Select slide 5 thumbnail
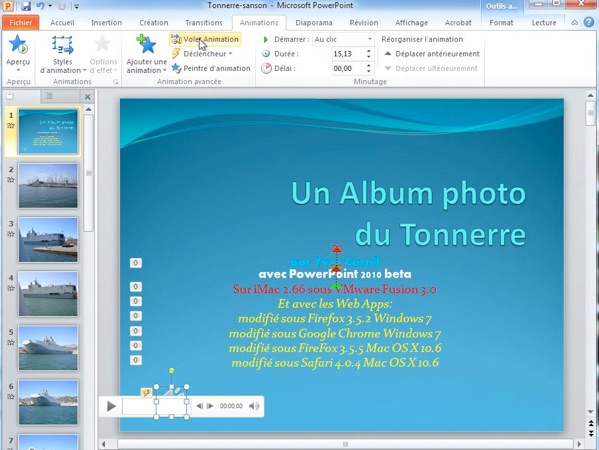 click(x=48, y=348)
